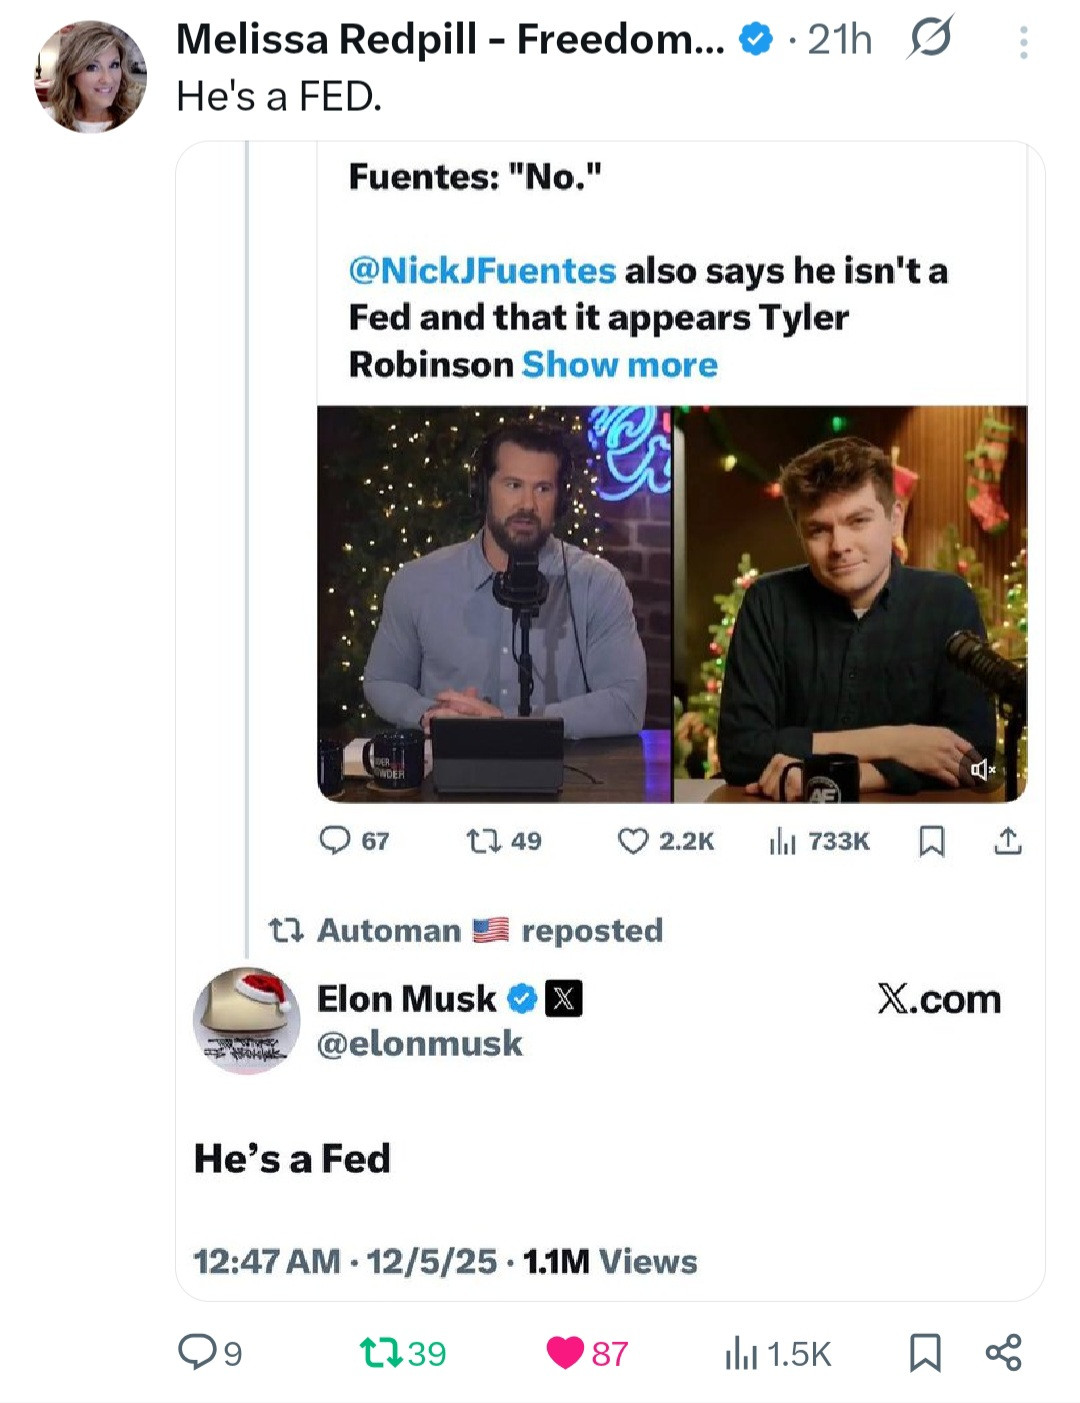The image size is (1080, 1403).
Task: Tap the repost icon showing 49
Action: point(484,841)
